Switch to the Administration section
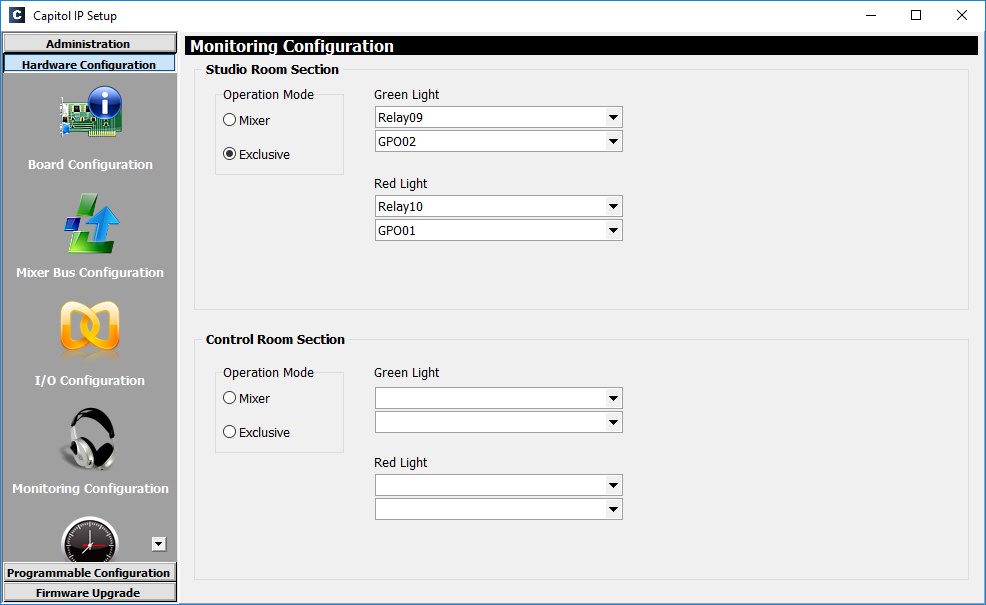Image resolution: width=986 pixels, height=605 pixels. click(89, 43)
